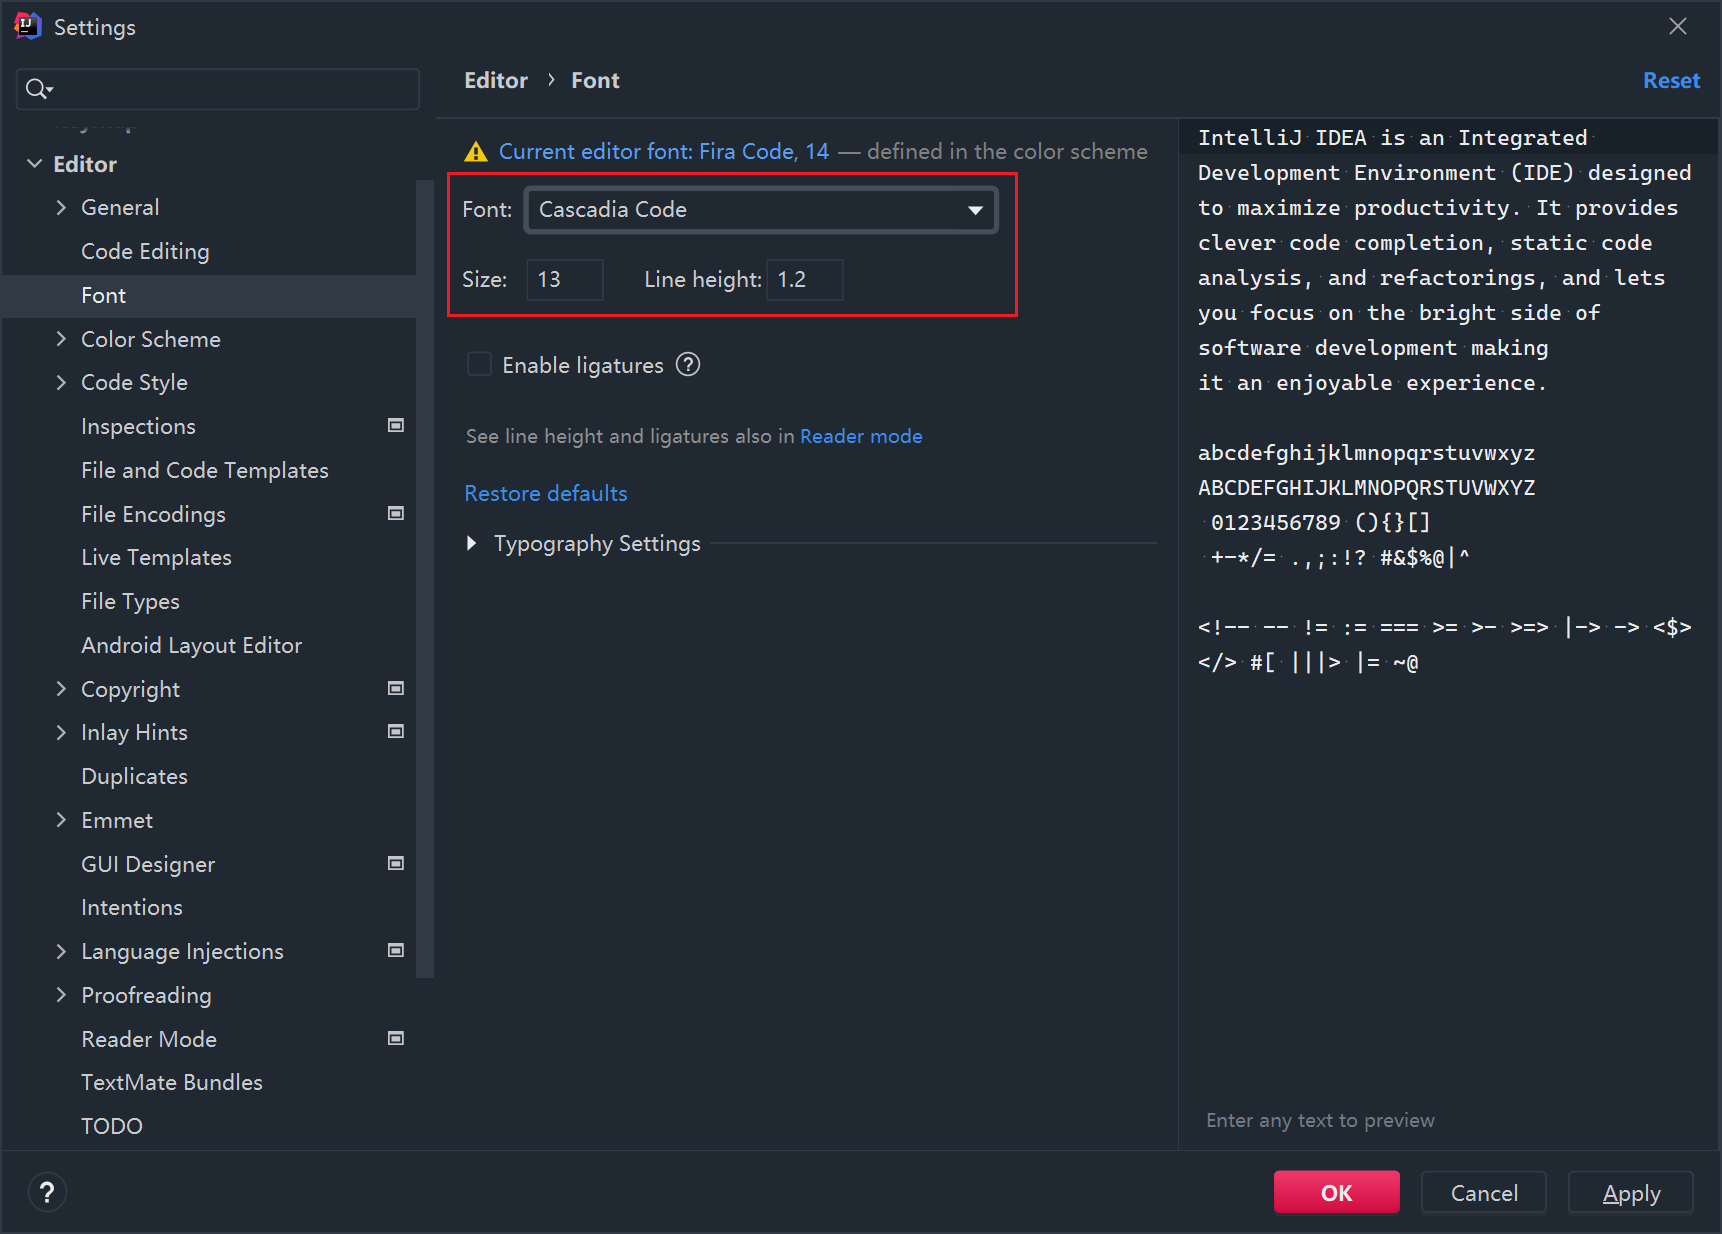Expand the Code Style node
This screenshot has height=1234, width=1722.
pos(61,383)
